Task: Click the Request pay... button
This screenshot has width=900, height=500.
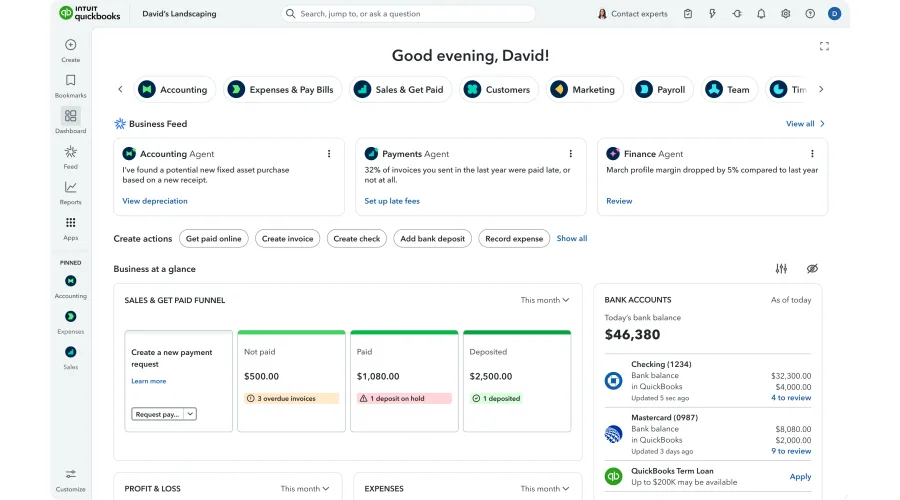Action: click(157, 414)
